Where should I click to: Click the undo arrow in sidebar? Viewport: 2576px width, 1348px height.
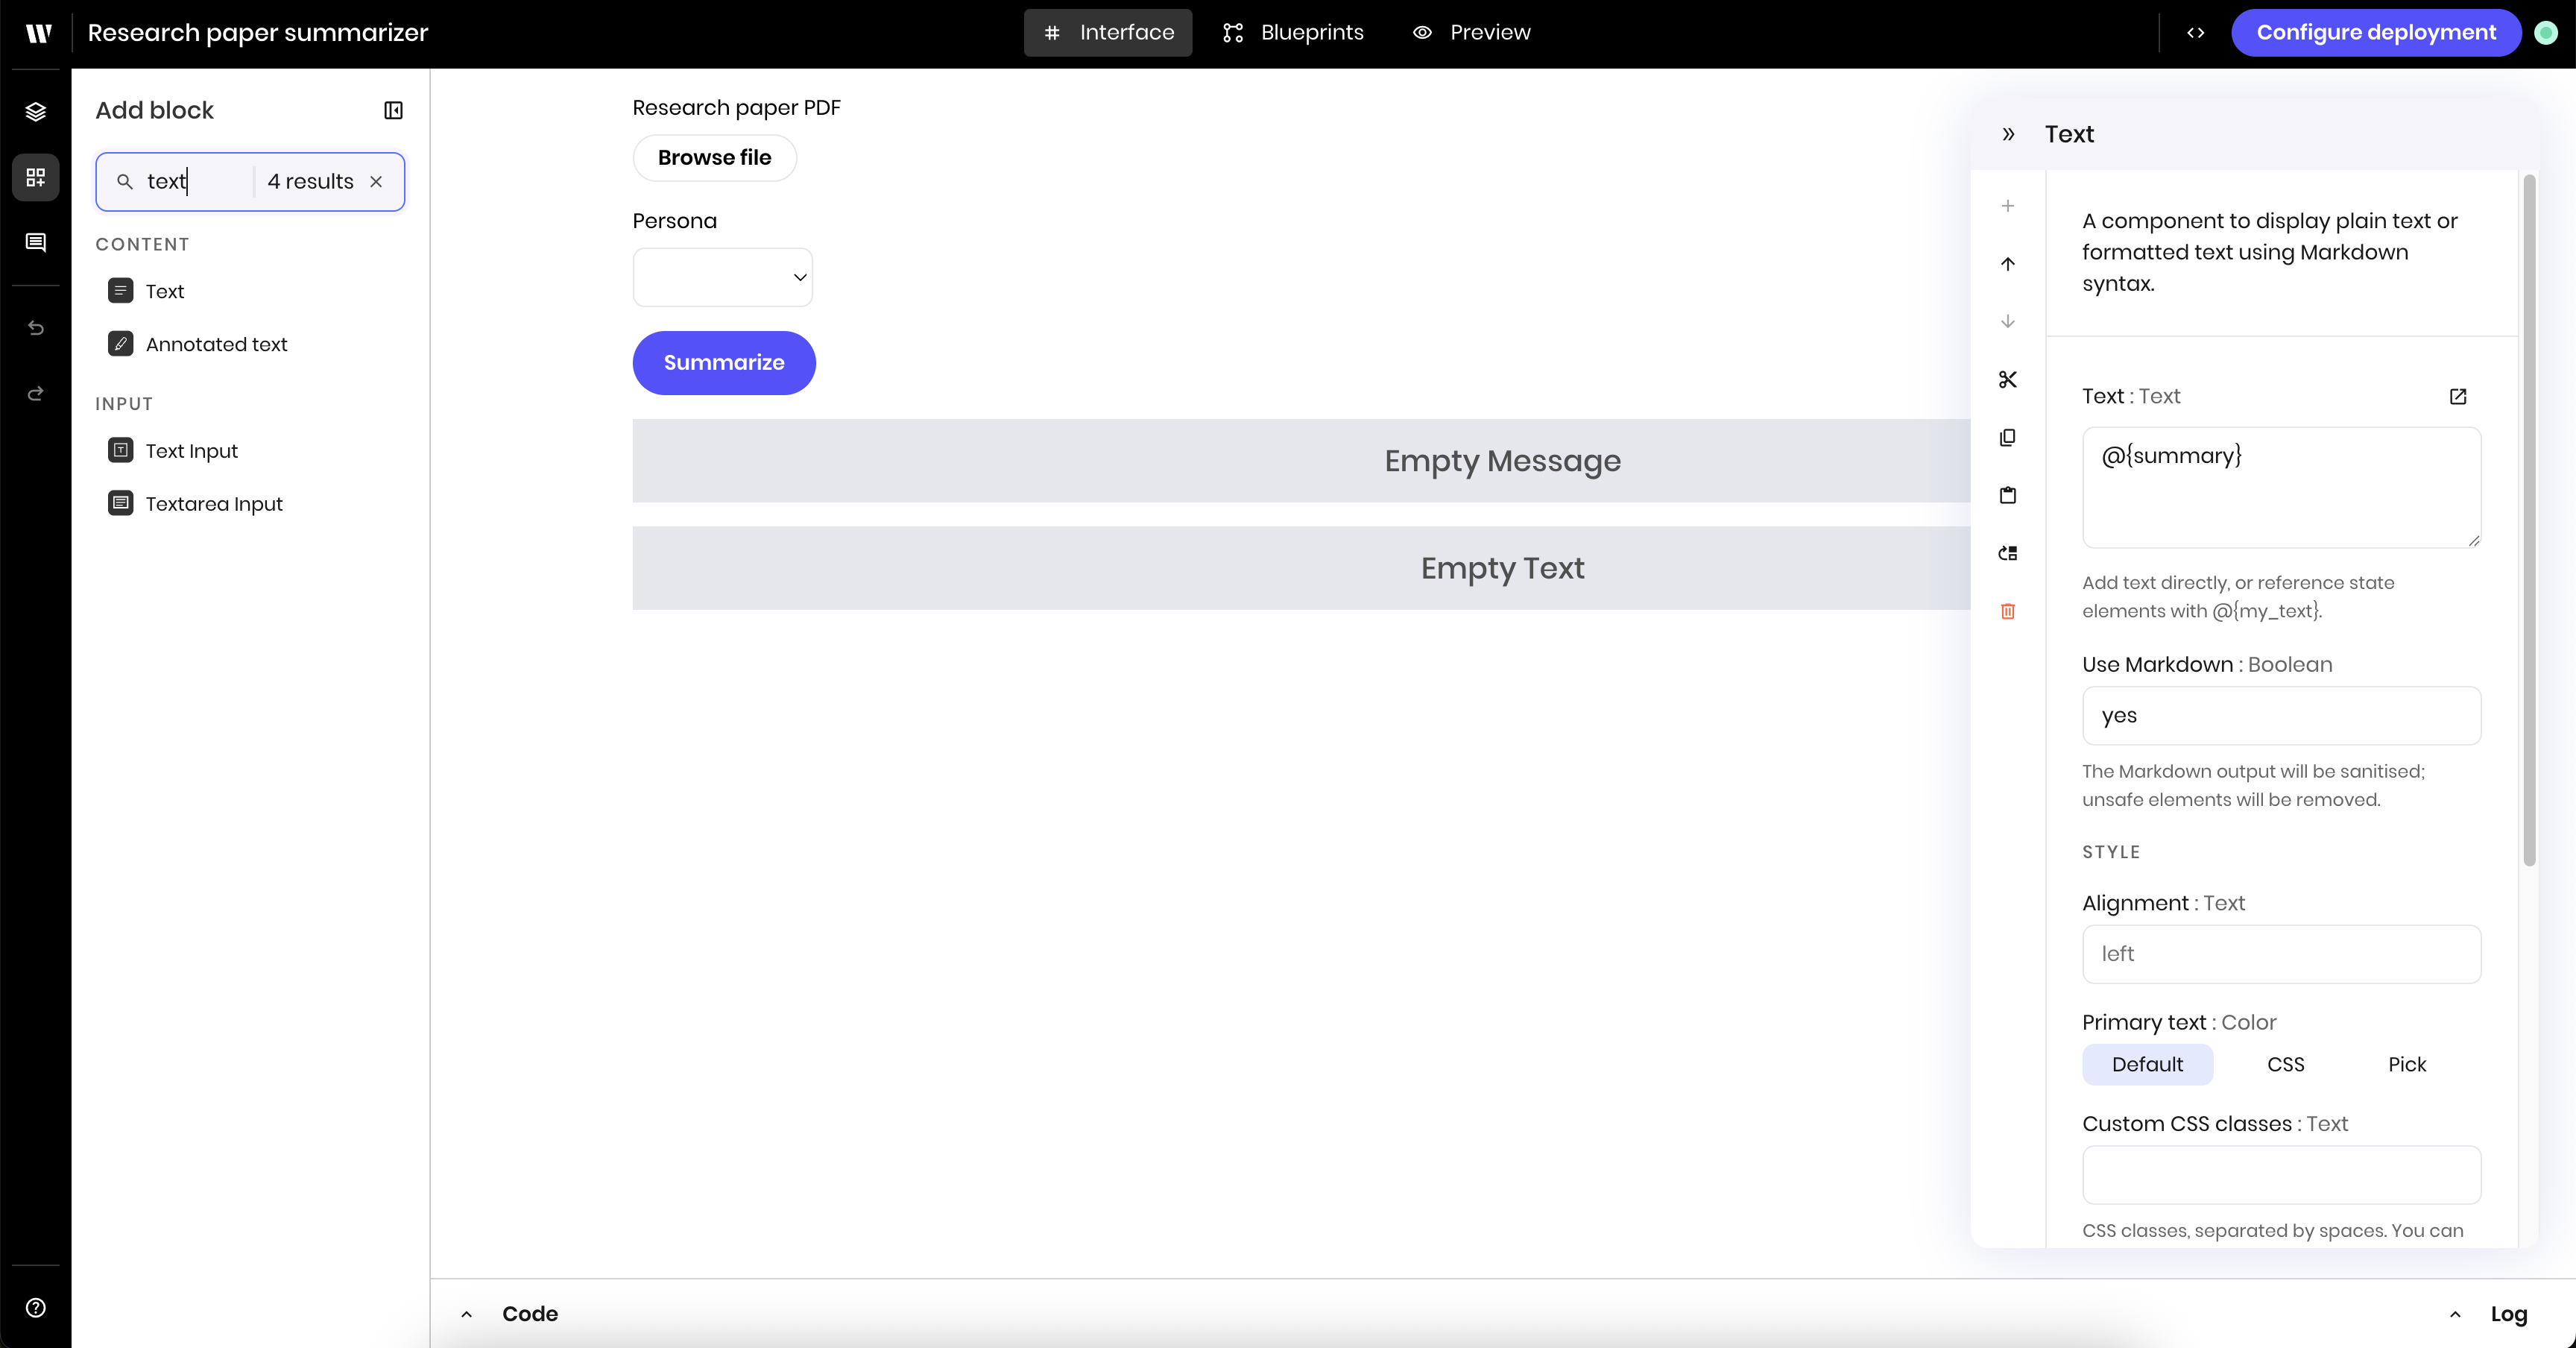pyautogui.click(x=36, y=328)
